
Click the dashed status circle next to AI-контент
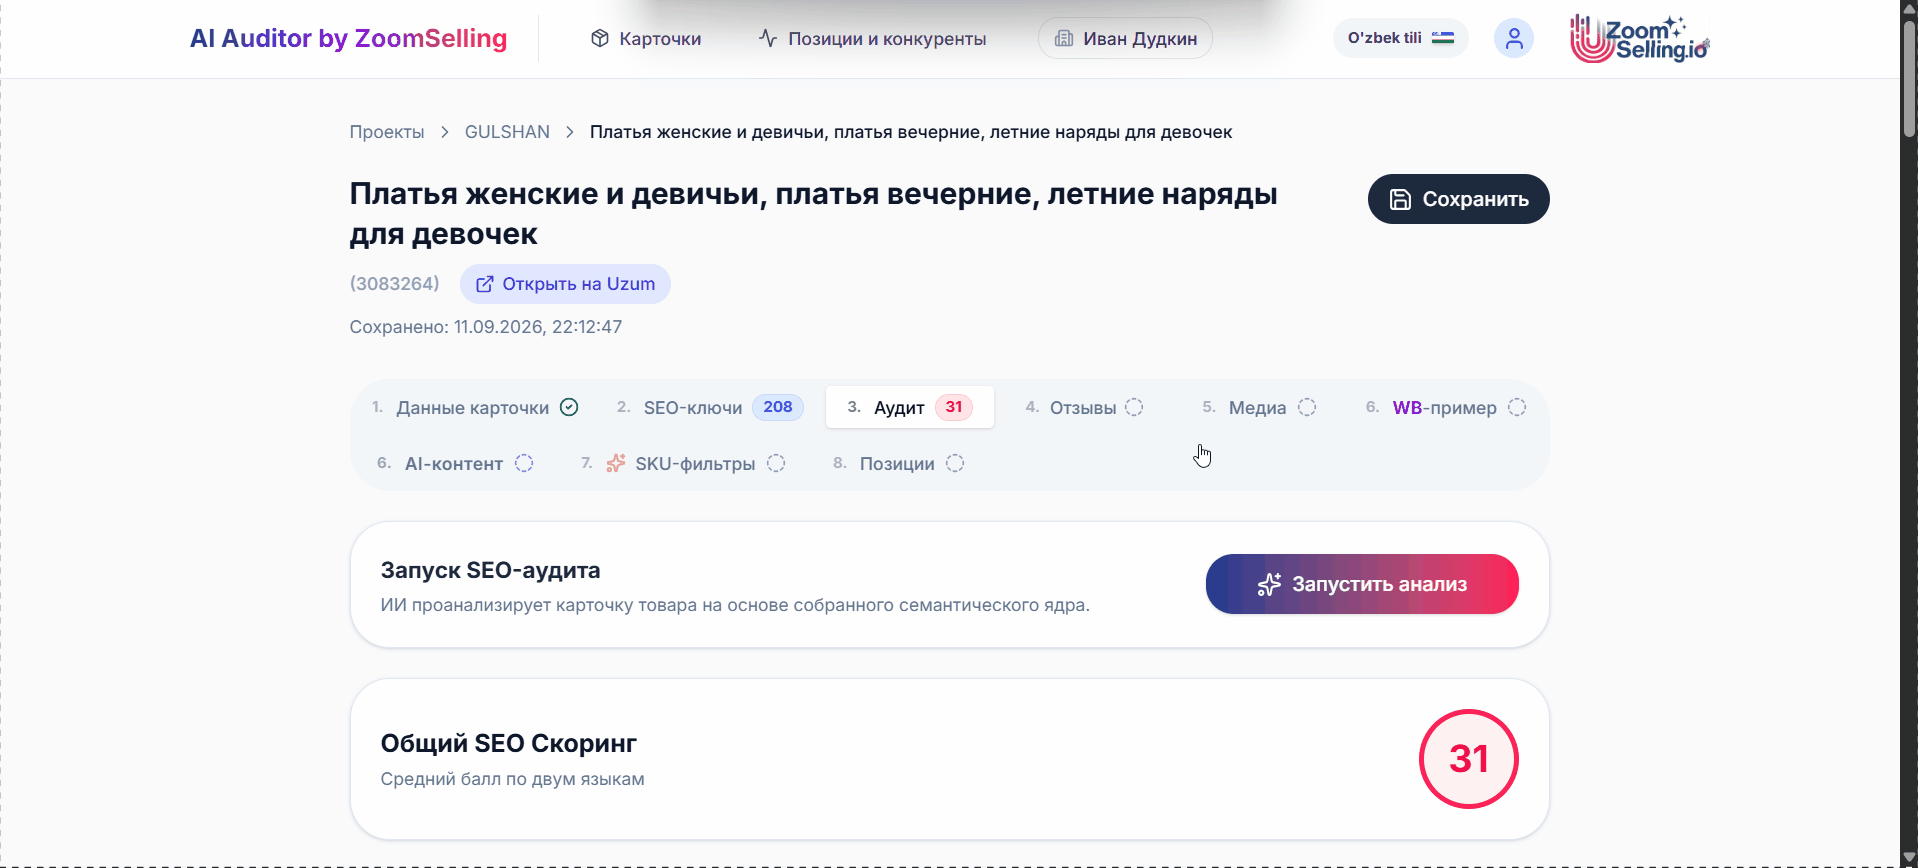[x=524, y=463]
